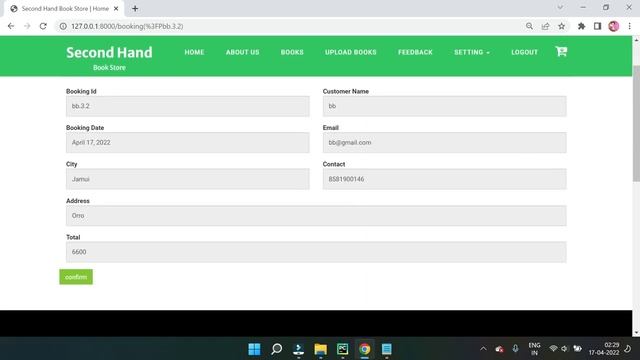Image resolution: width=640 pixels, height=360 pixels.
Task: Click the City field
Action: click(188, 179)
